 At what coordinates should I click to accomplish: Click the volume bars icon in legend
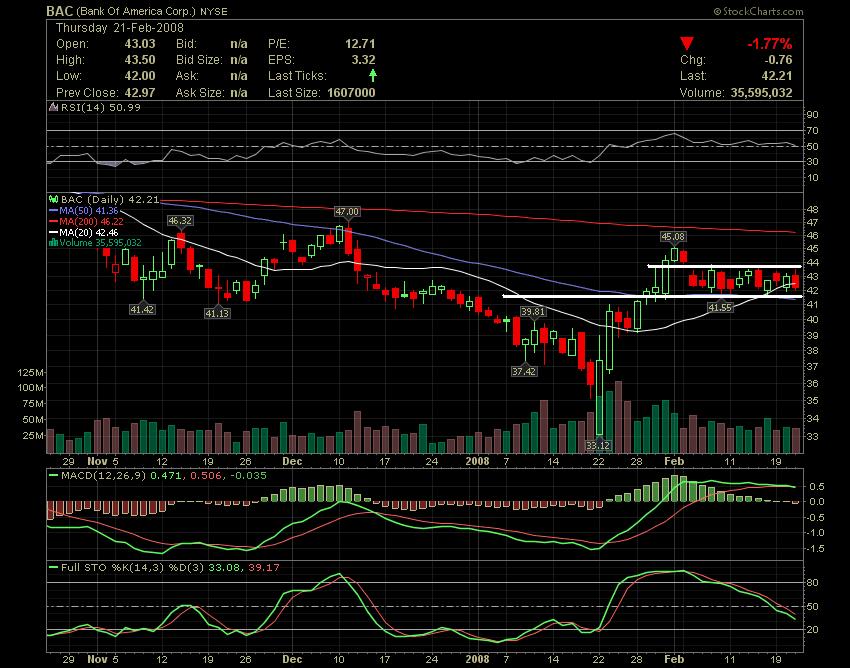point(53,242)
